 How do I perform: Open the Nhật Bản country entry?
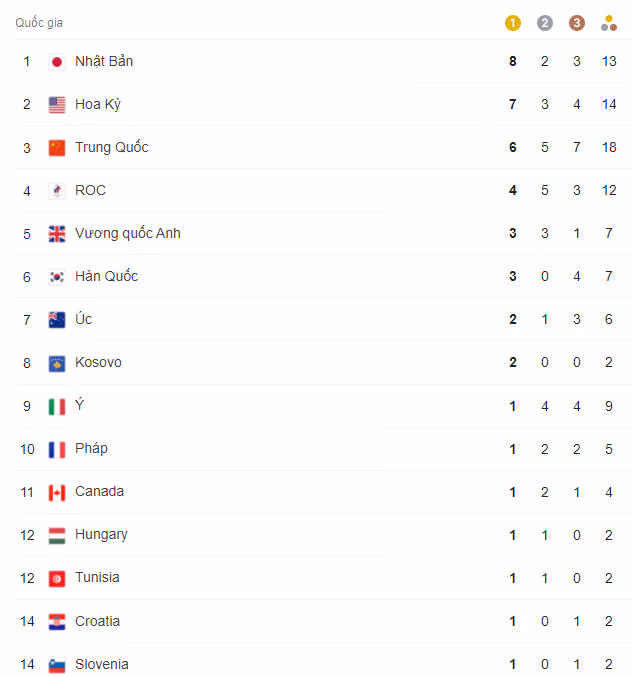104,61
